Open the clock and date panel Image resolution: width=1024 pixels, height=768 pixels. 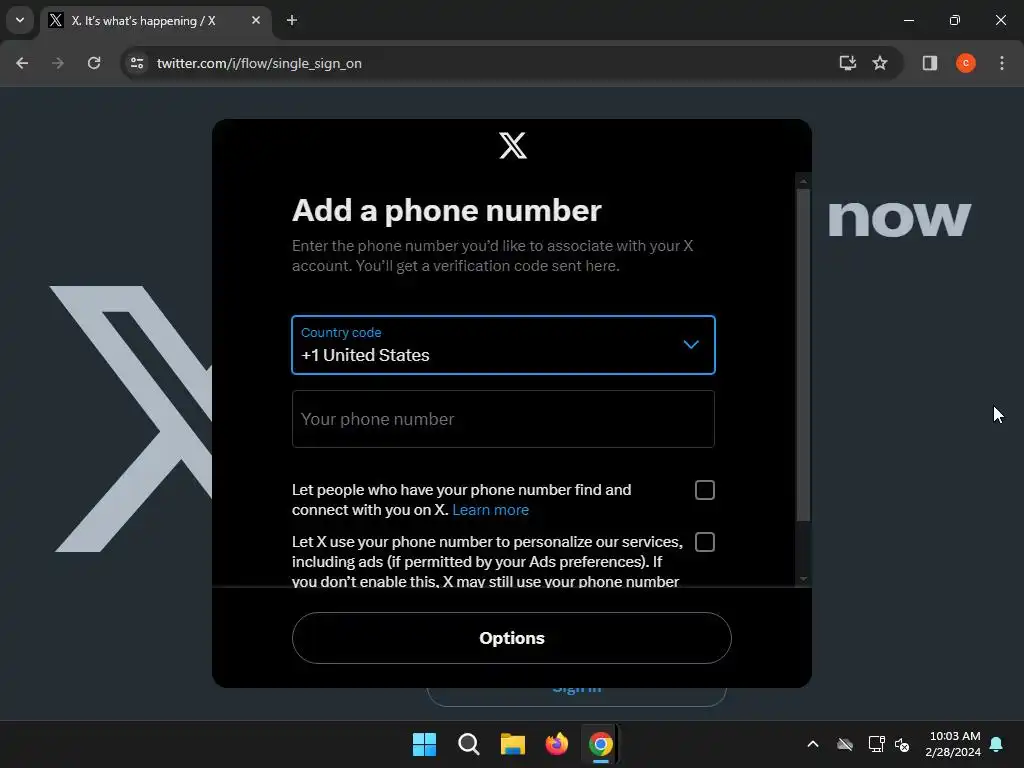pyautogui.click(x=953, y=744)
